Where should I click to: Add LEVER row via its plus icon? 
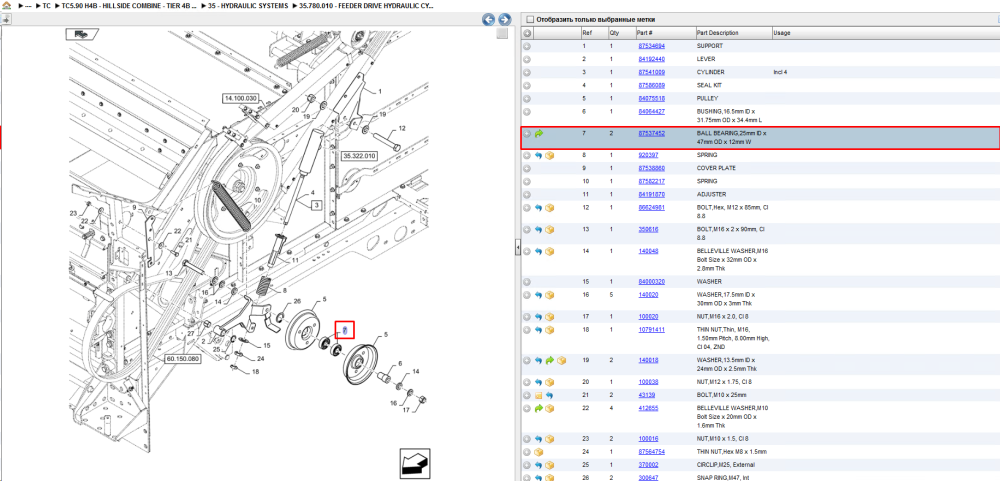coord(527,59)
